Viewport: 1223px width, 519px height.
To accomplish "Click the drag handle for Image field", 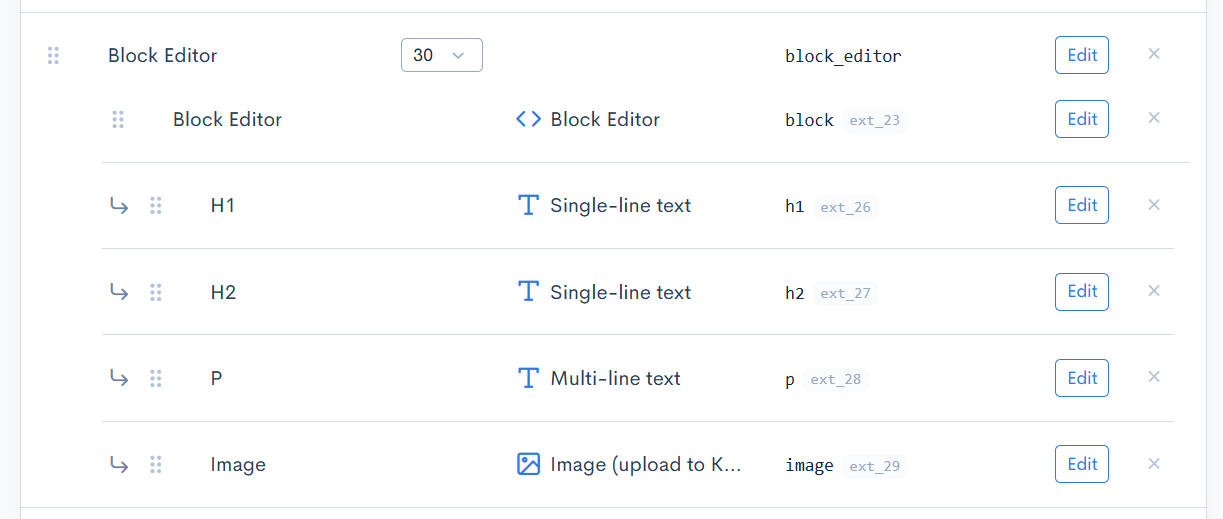I will [156, 464].
